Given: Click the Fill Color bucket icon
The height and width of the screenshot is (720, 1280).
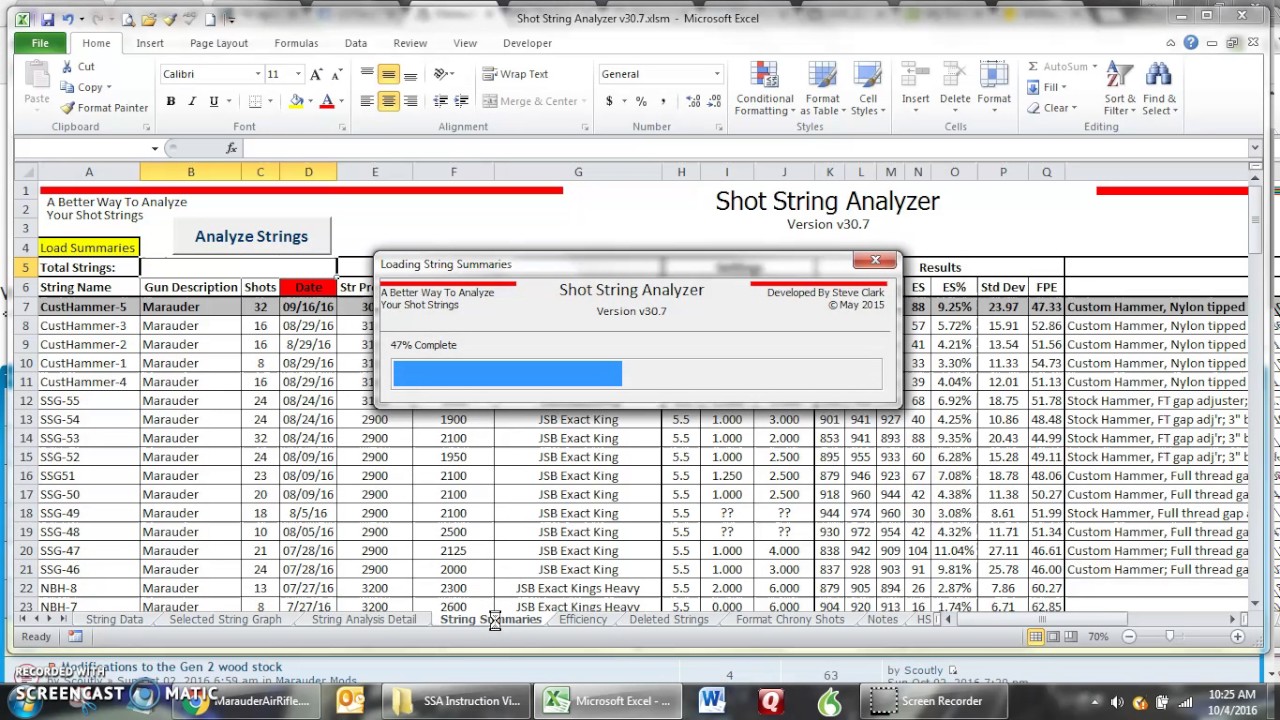Looking at the screenshot, I should [296, 101].
